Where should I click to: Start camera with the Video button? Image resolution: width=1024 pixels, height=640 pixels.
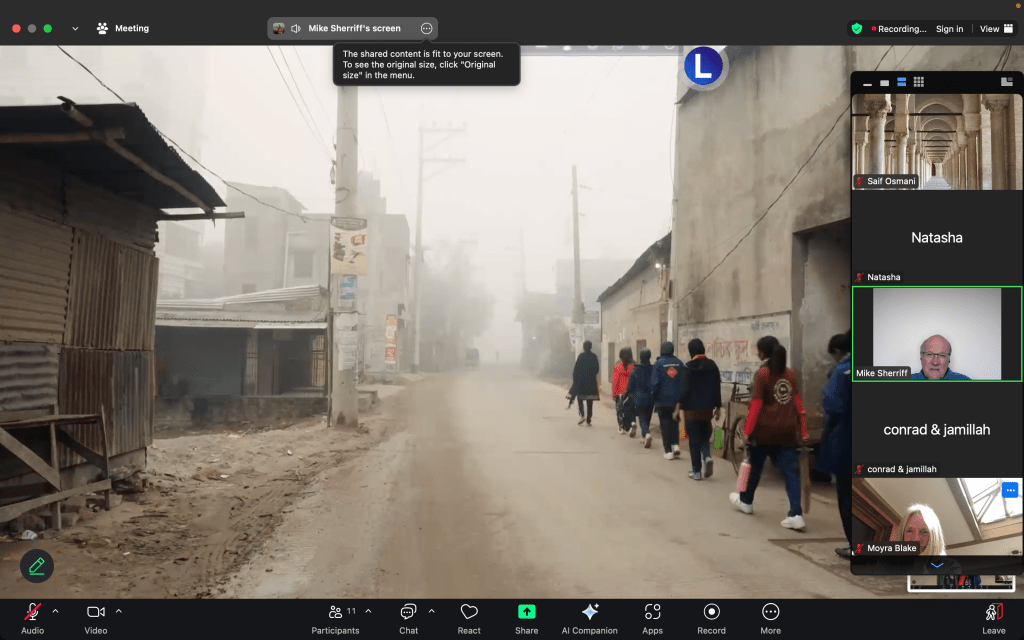tap(96, 612)
